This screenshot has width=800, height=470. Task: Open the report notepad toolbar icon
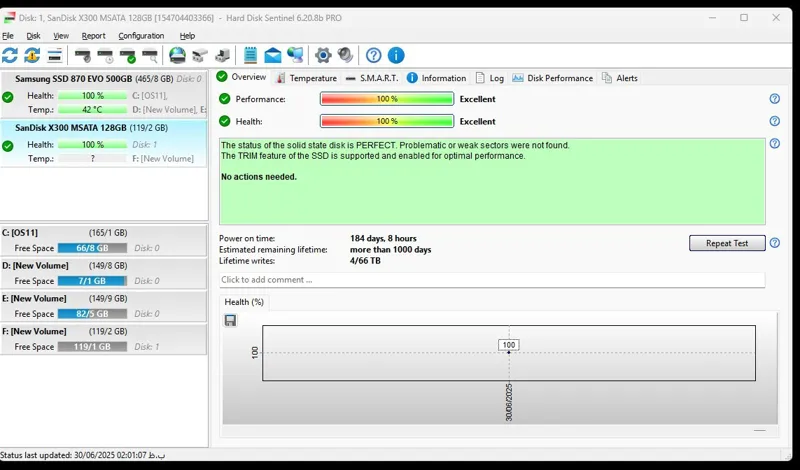point(250,55)
